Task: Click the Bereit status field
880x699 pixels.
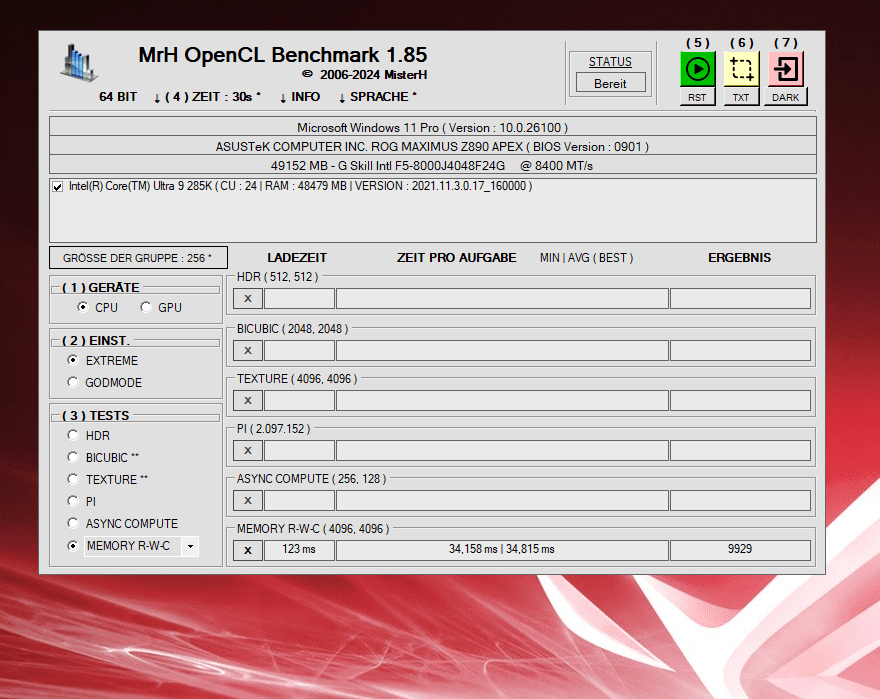Action: tap(611, 84)
